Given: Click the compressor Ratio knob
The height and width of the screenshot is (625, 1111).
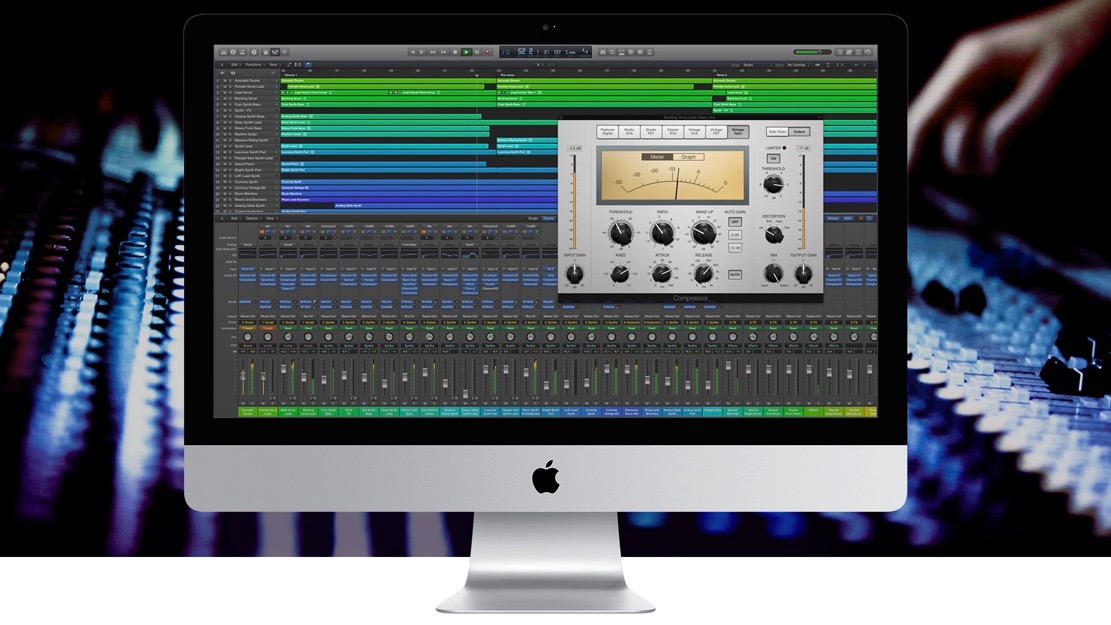Looking at the screenshot, I should [x=661, y=234].
